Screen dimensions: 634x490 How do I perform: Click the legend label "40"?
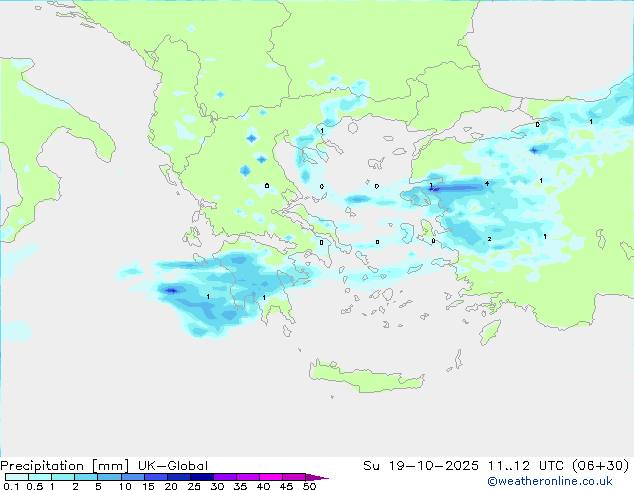click(263, 486)
